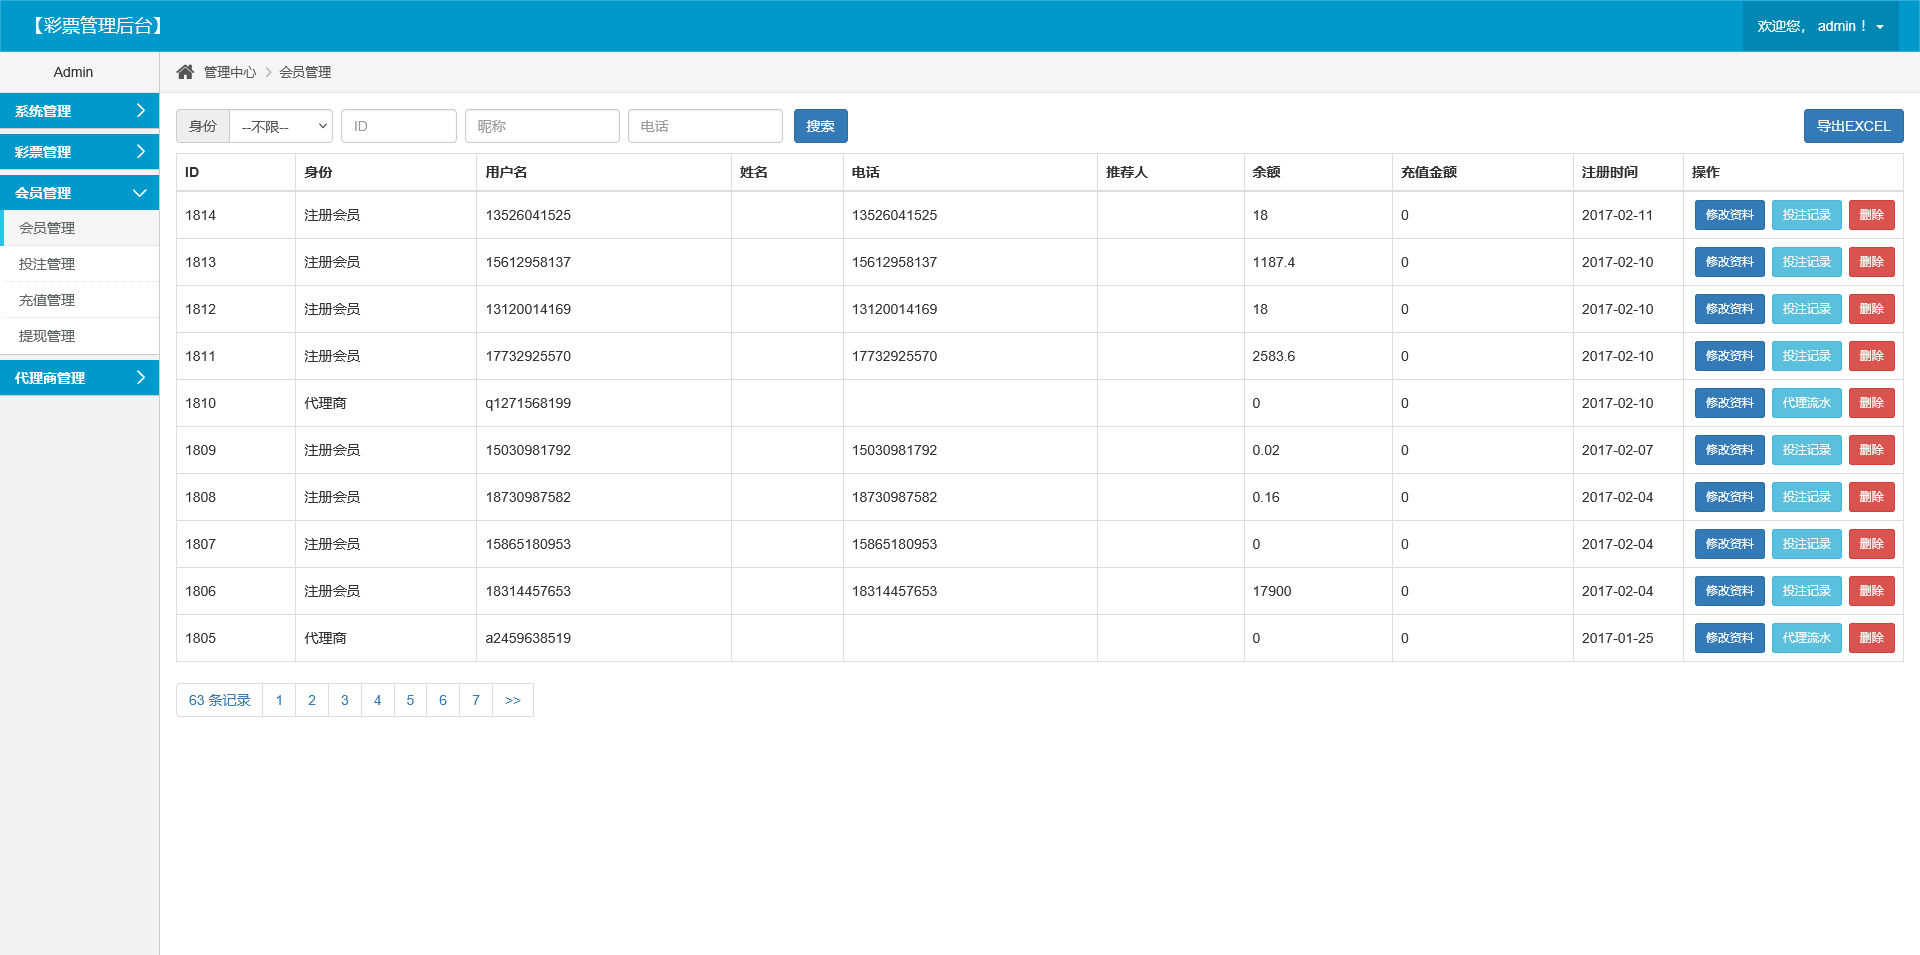Expand the 代理商管理 sidebar menu
The image size is (1920, 955).
[x=79, y=378]
